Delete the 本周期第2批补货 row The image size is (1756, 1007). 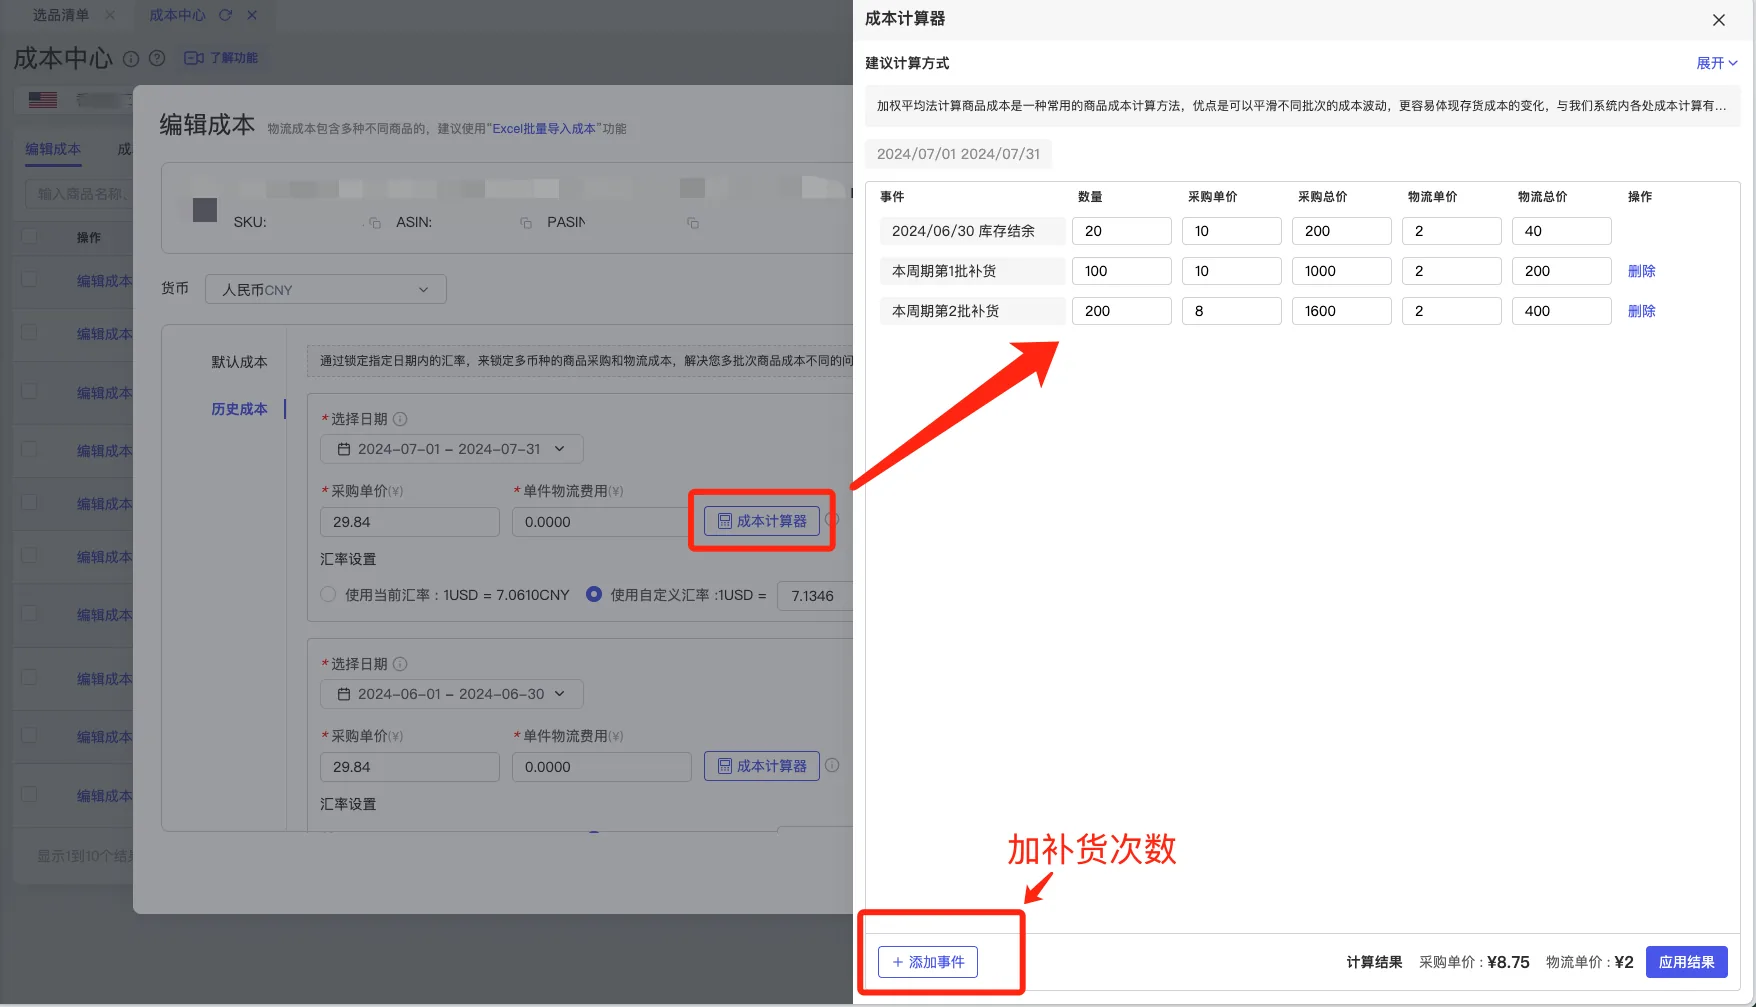coord(1641,311)
